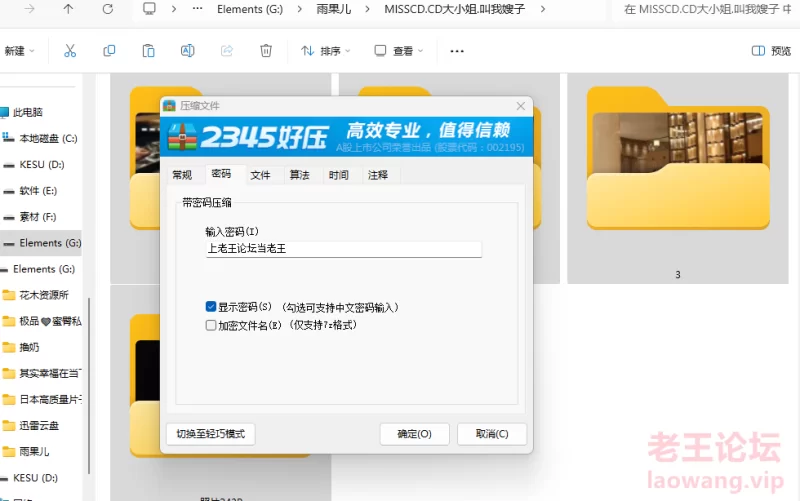Close the 压缩文件 dialog
800x501 pixels.
click(520, 106)
